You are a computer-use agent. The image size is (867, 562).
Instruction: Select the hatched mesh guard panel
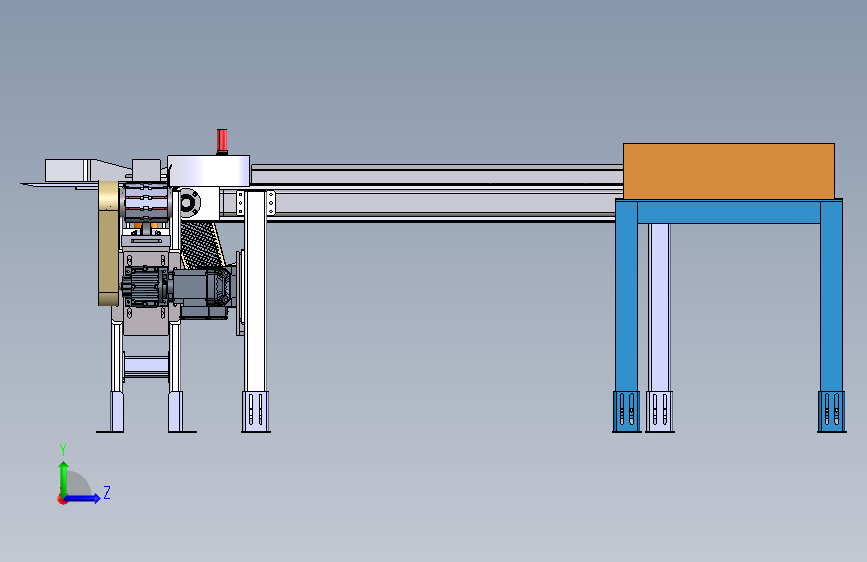pos(200,244)
